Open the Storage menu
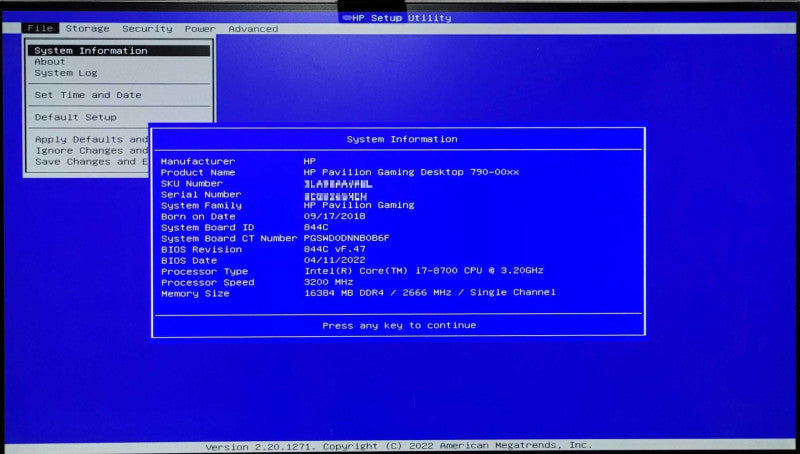This screenshot has width=800, height=454. coord(87,29)
